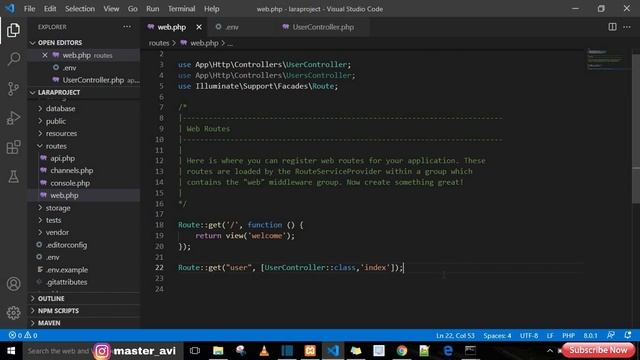Close web.php in Open Editors list
Screen dimensions: 640x360
[x=44, y=55]
